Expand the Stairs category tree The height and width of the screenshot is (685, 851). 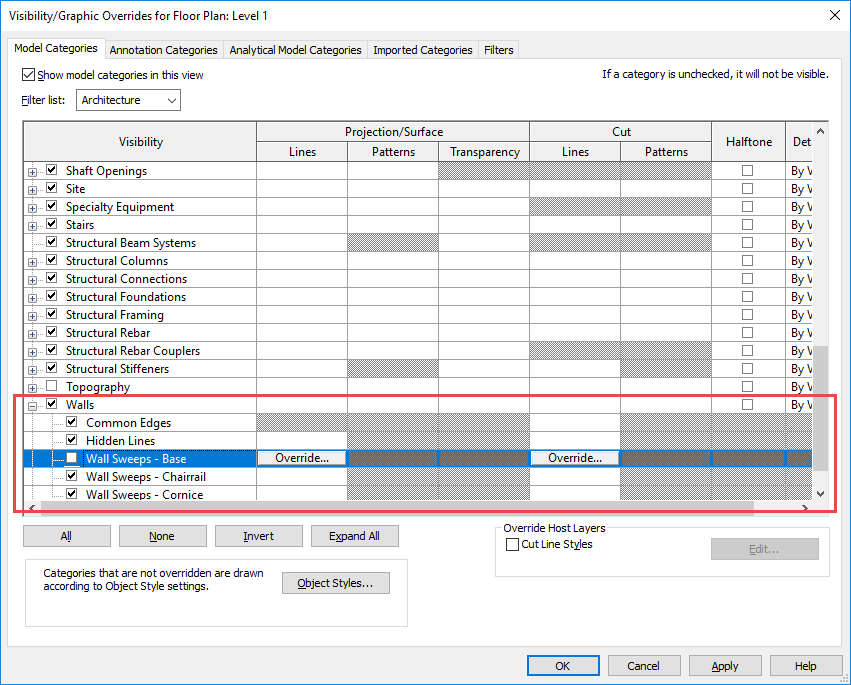tap(33, 226)
